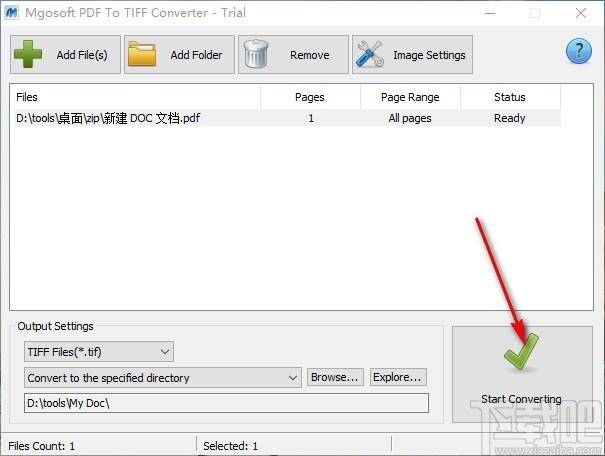Click the Pages column header

(x=310, y=97)
